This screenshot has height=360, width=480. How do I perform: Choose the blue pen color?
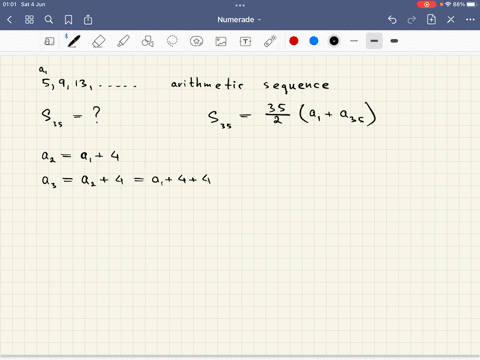[x=314, y=41]
